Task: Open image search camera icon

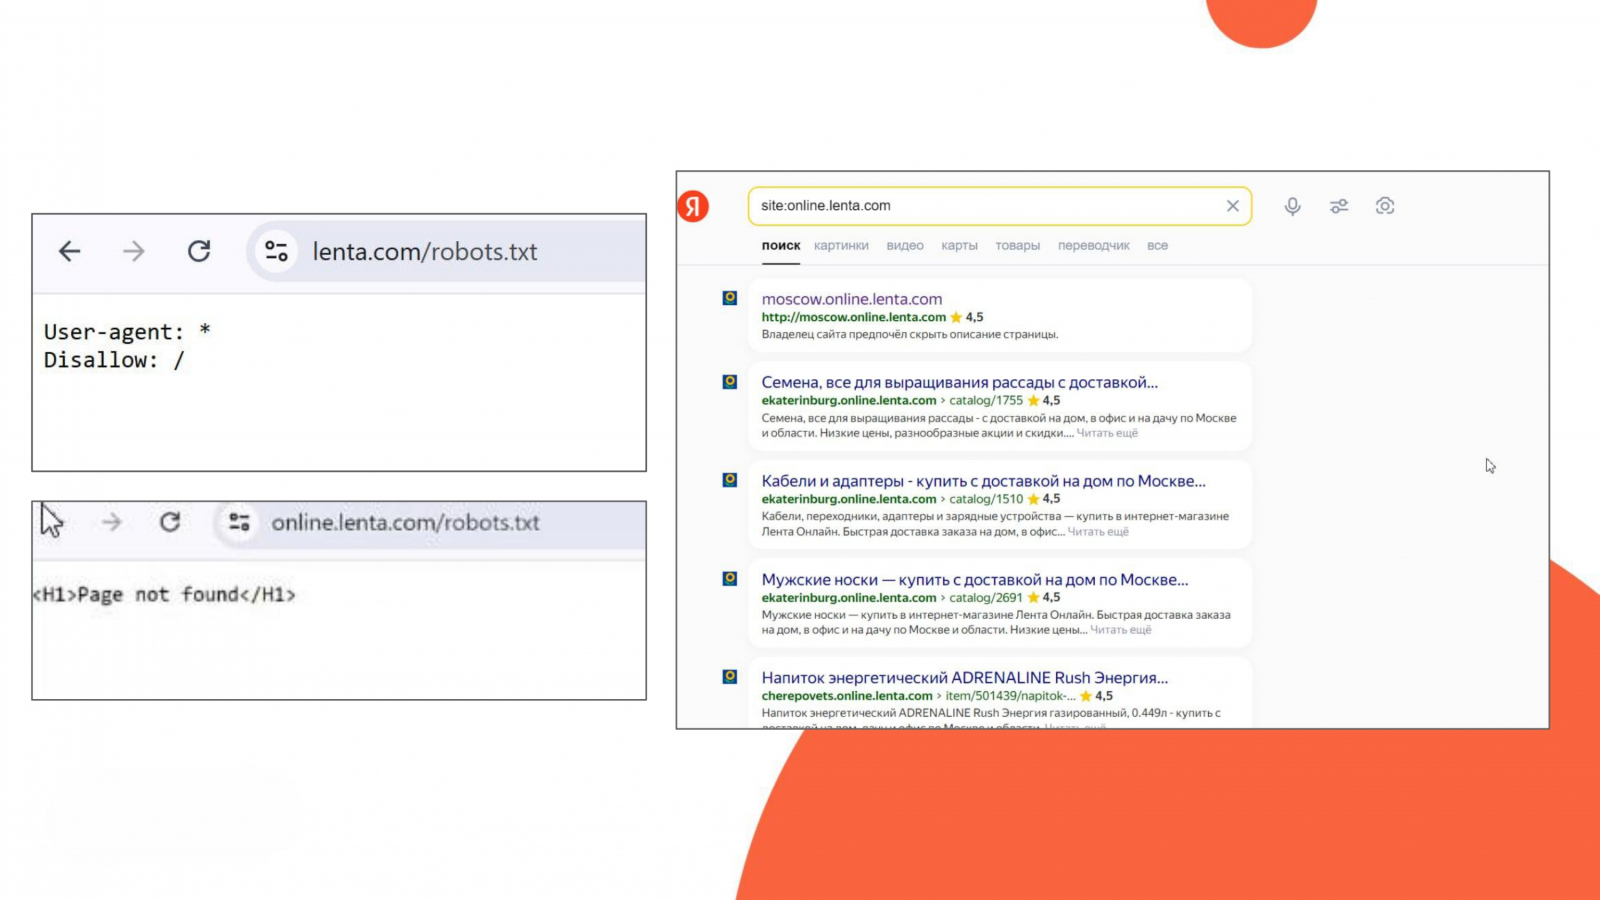Action: pyautogui.click(x=1385, y=206)
